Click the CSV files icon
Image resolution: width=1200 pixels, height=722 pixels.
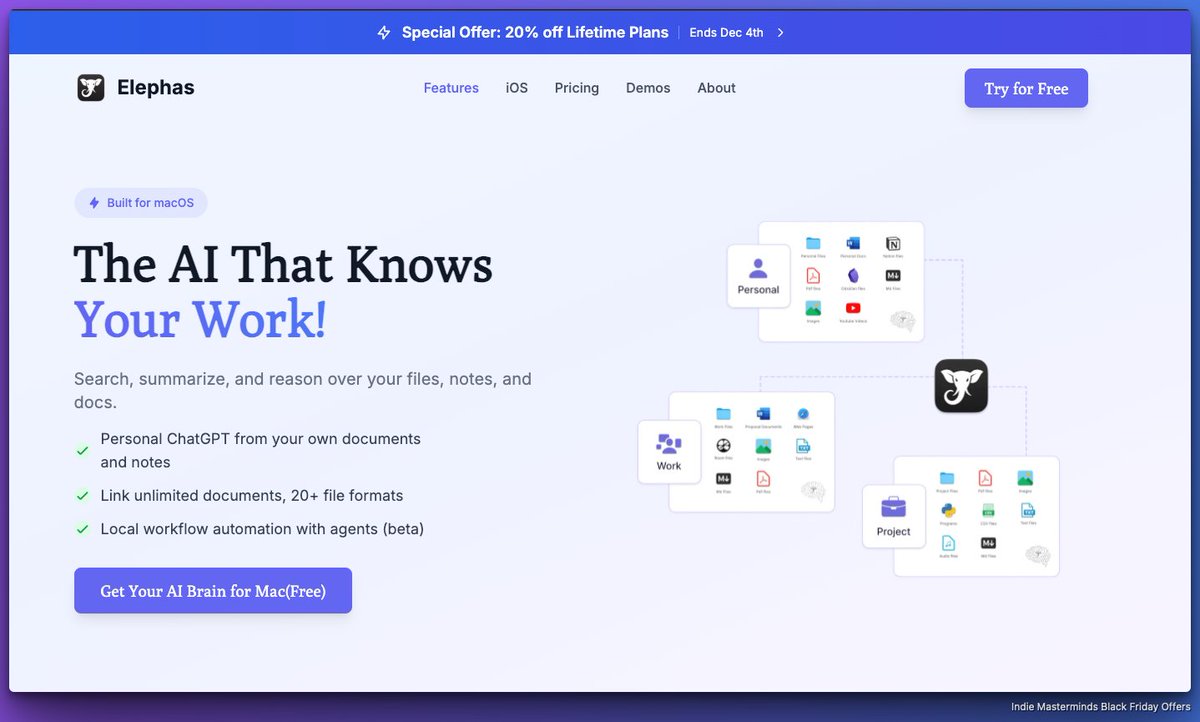987,510
